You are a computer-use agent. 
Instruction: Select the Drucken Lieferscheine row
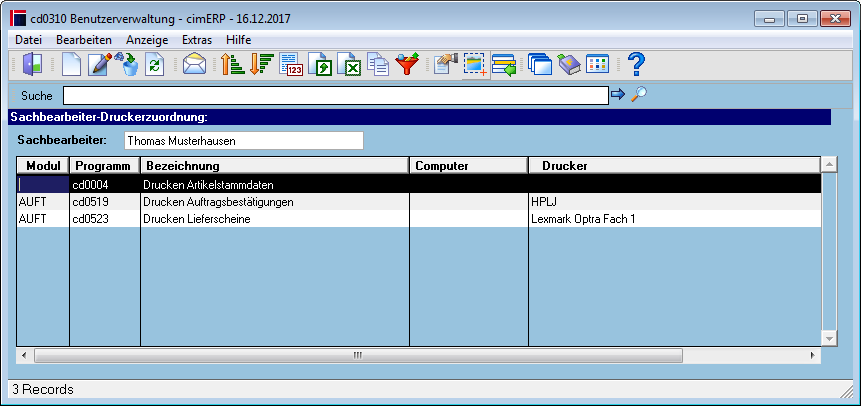[x=419, y=219]
